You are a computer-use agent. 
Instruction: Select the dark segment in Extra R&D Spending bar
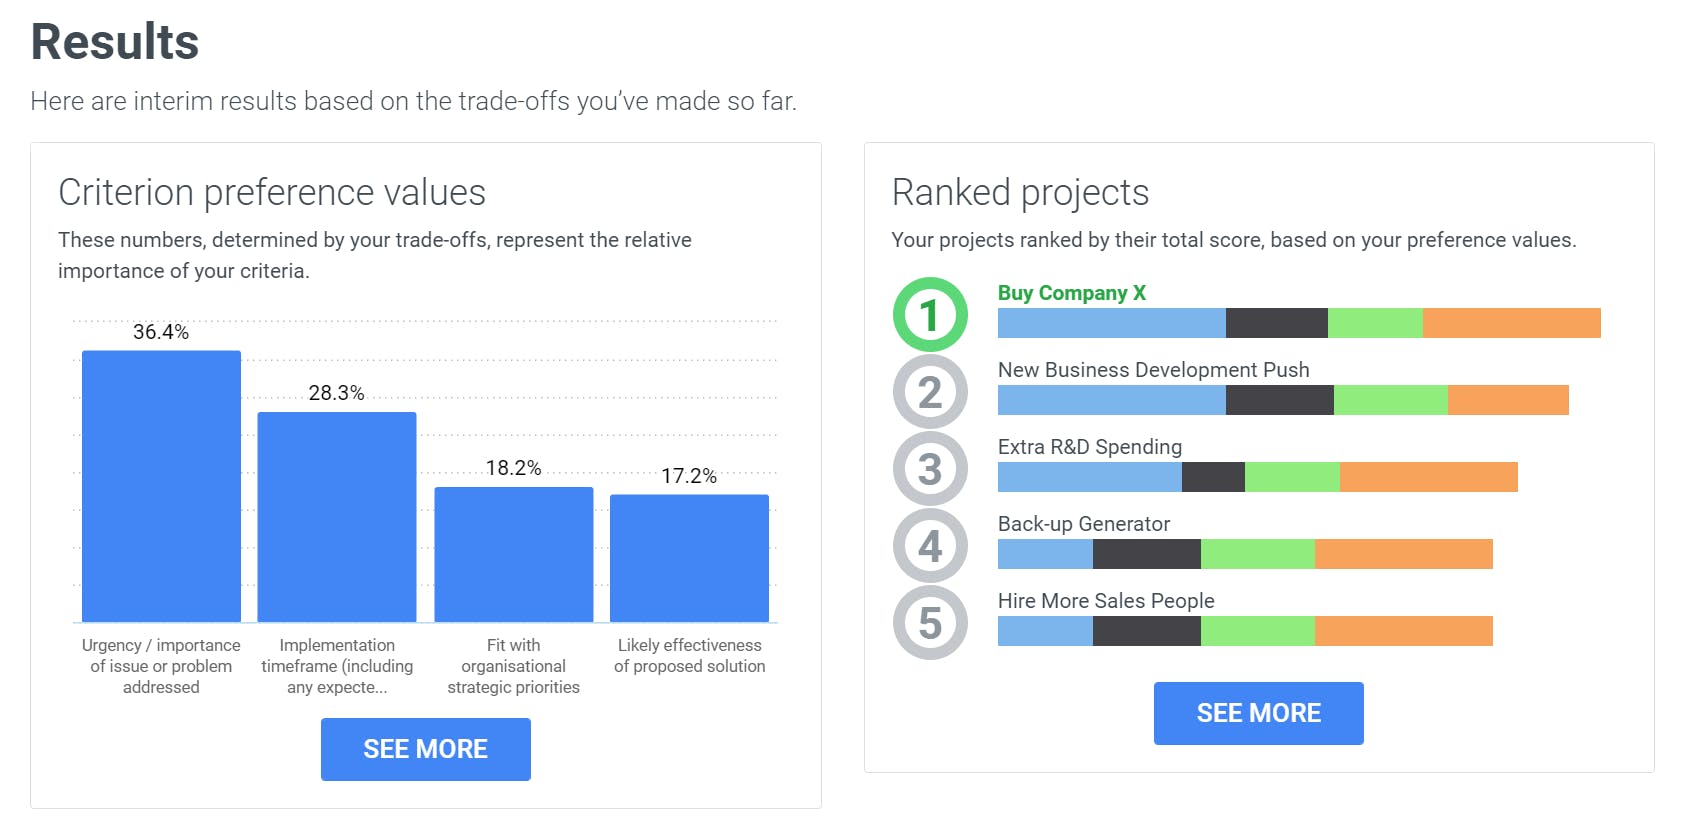click(1212, 477)
